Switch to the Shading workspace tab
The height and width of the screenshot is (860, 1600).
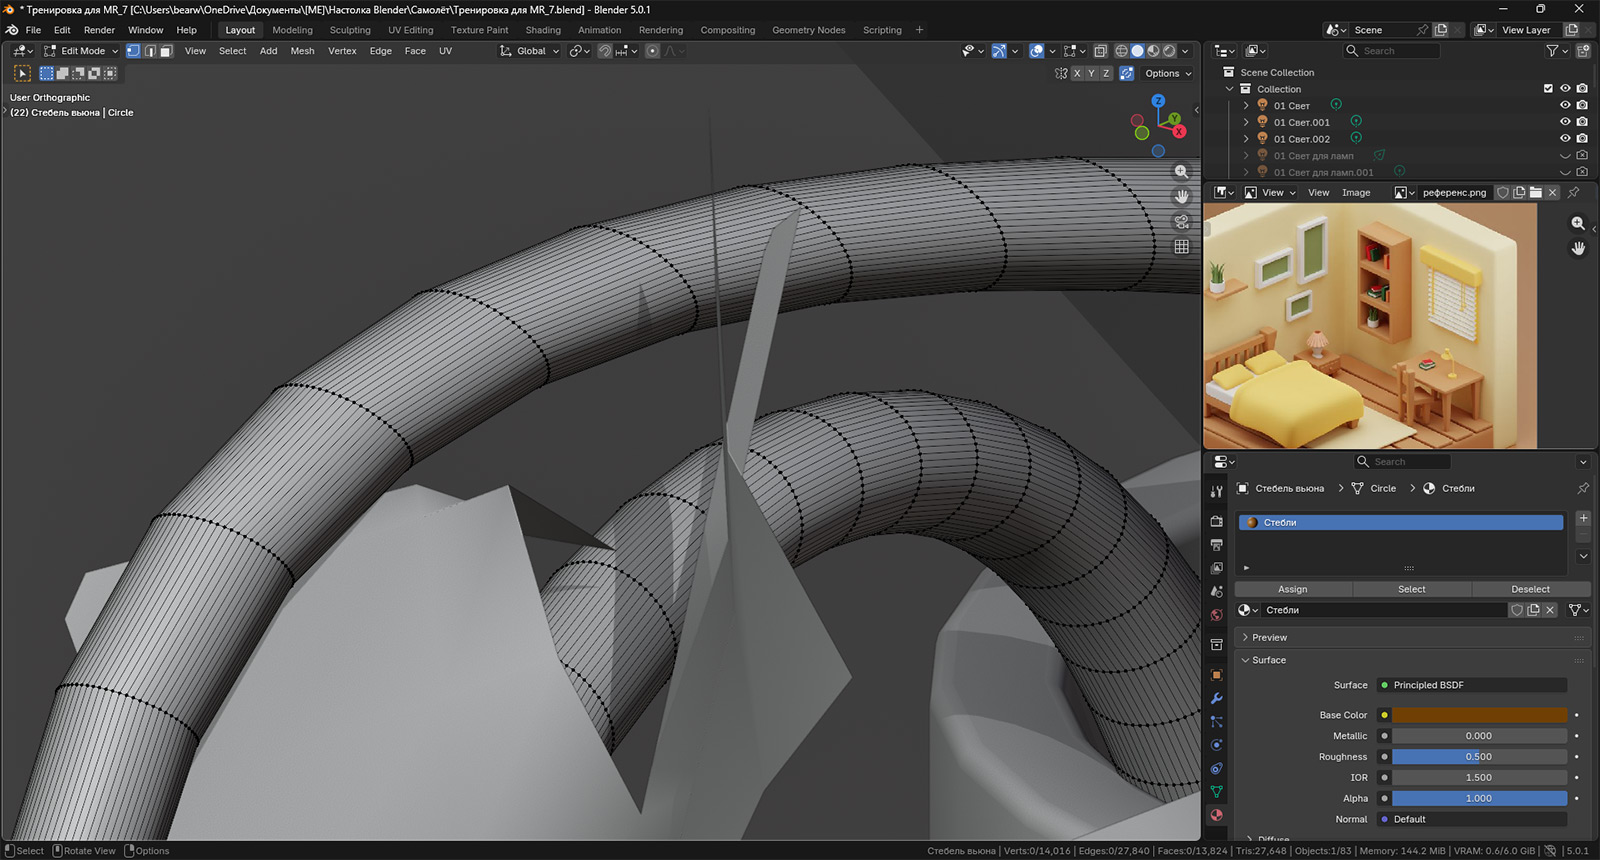[x=543, y=30]
